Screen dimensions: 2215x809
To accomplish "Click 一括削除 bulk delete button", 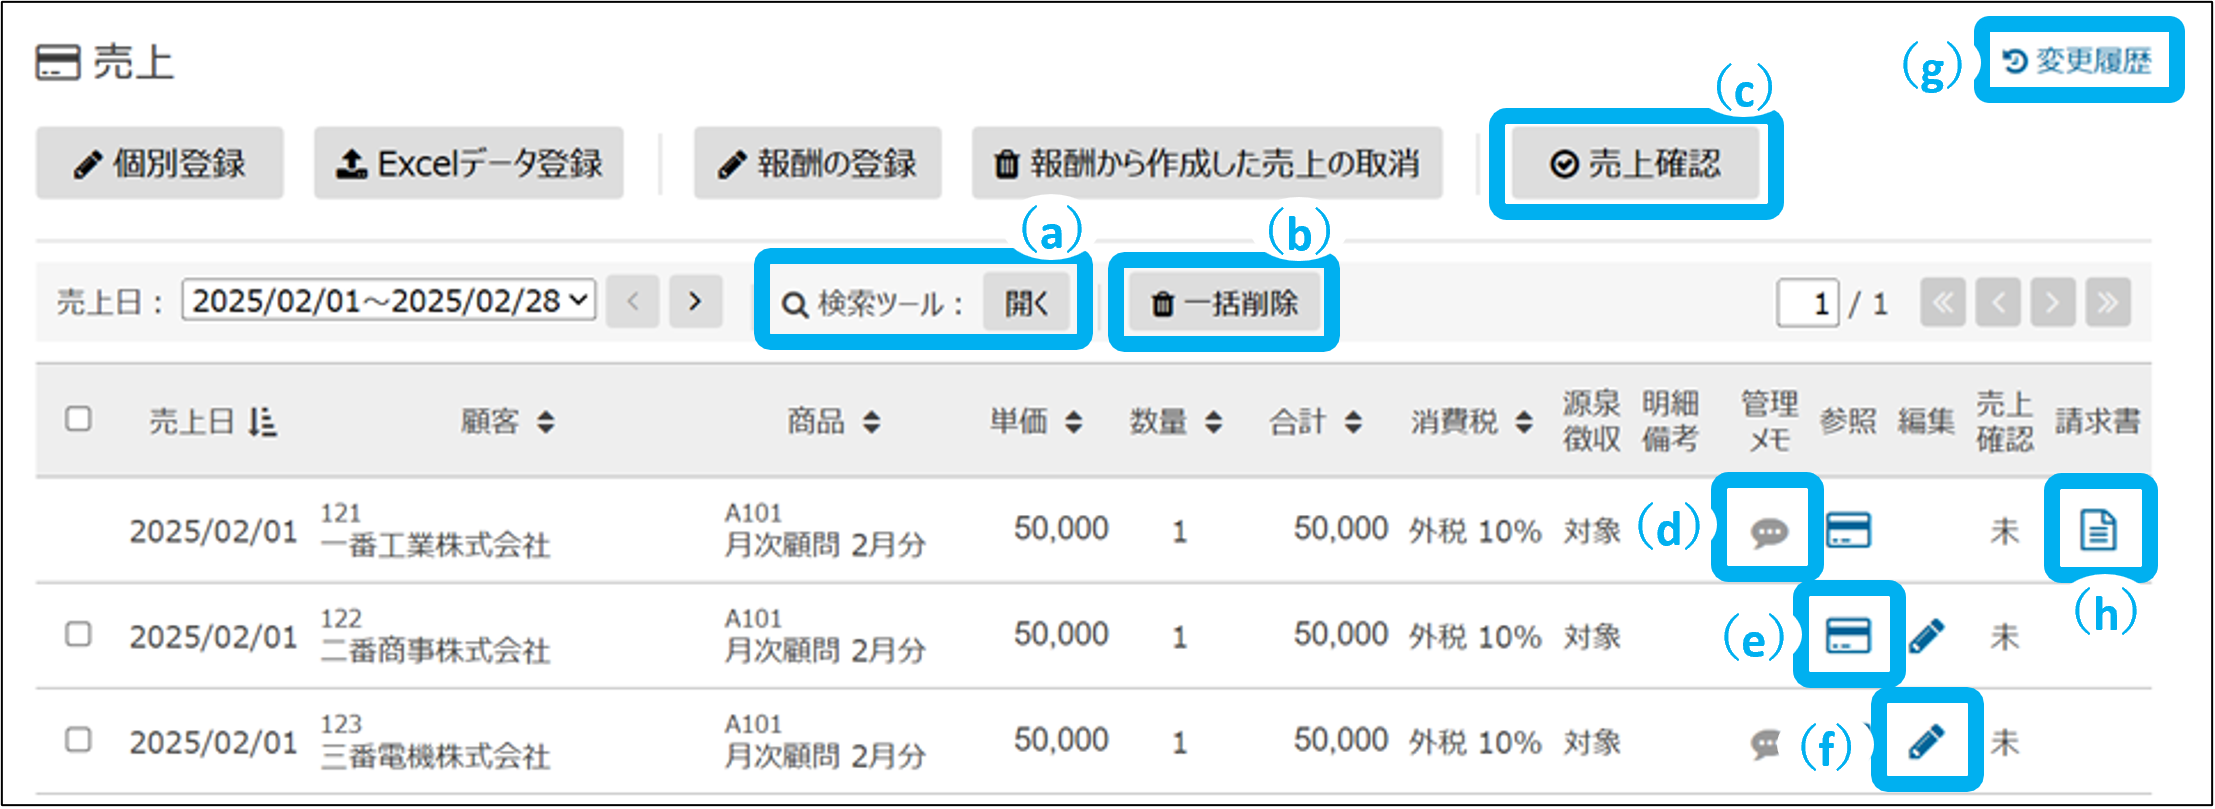I will pyautogui.click(x=1224, y=303).
